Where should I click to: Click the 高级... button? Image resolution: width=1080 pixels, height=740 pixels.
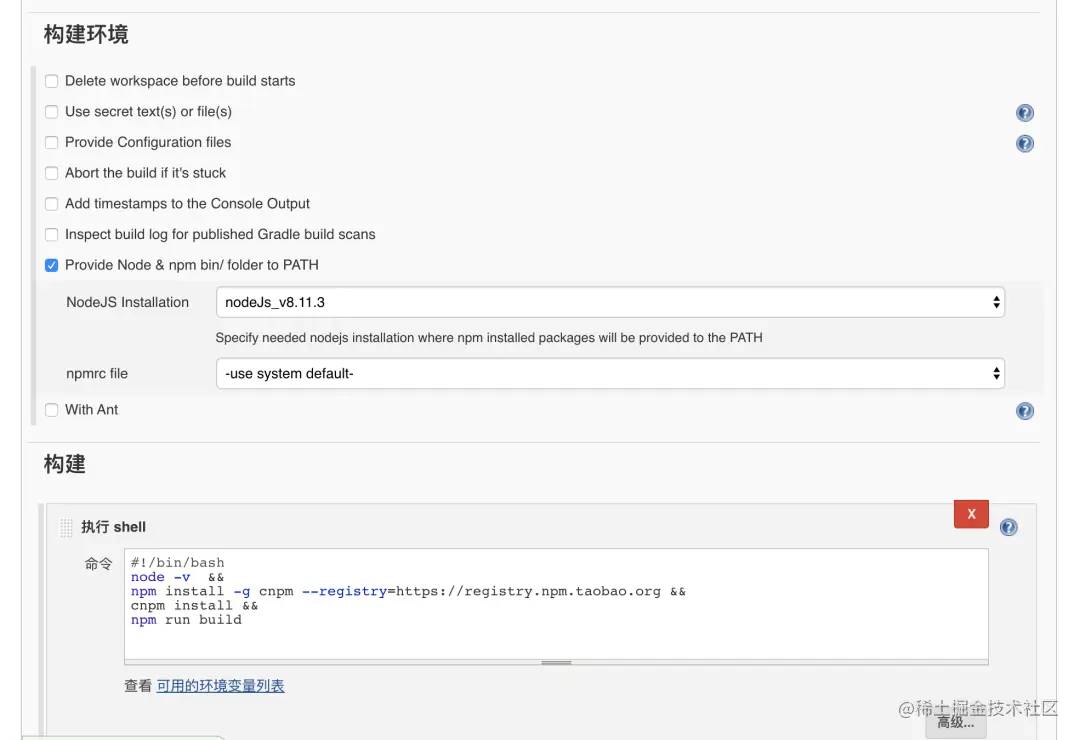tap(955, 722)
